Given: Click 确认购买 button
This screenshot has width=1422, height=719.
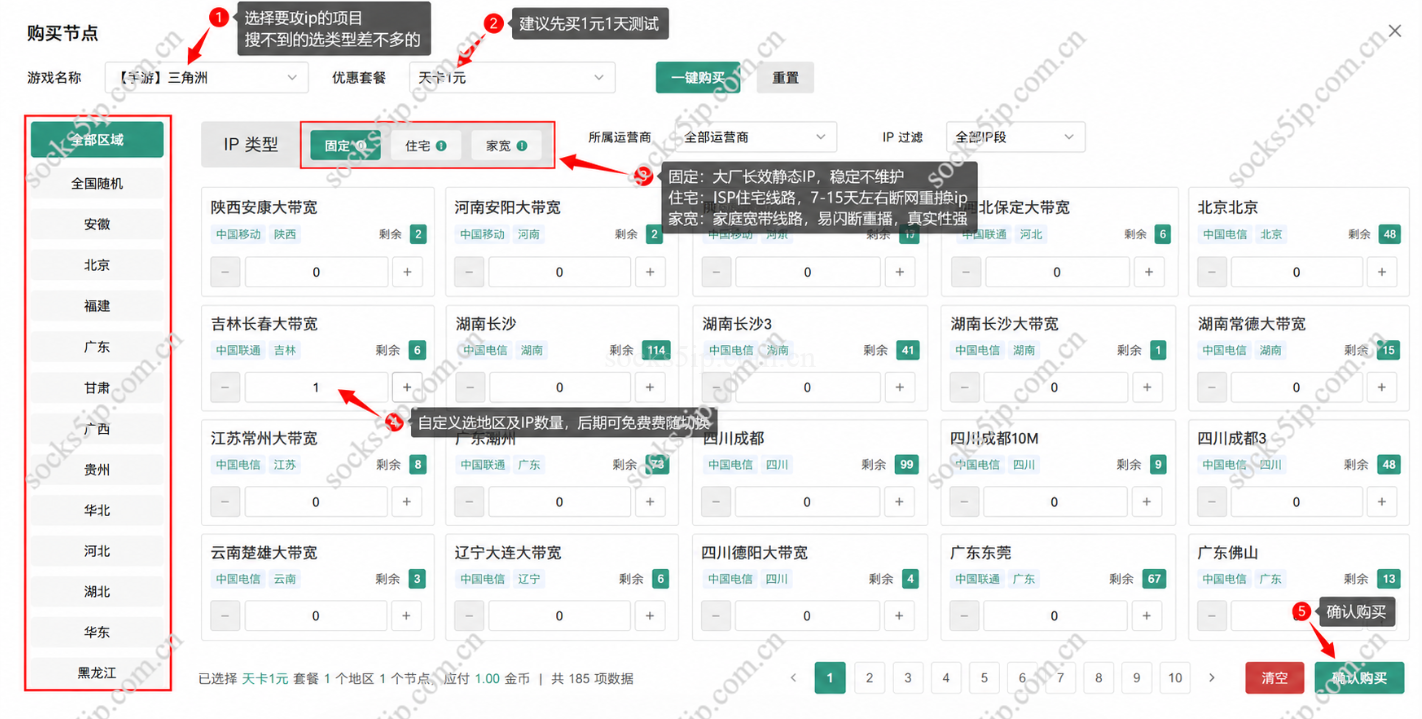Looking at the screenshot, I should coord(1359,678).
